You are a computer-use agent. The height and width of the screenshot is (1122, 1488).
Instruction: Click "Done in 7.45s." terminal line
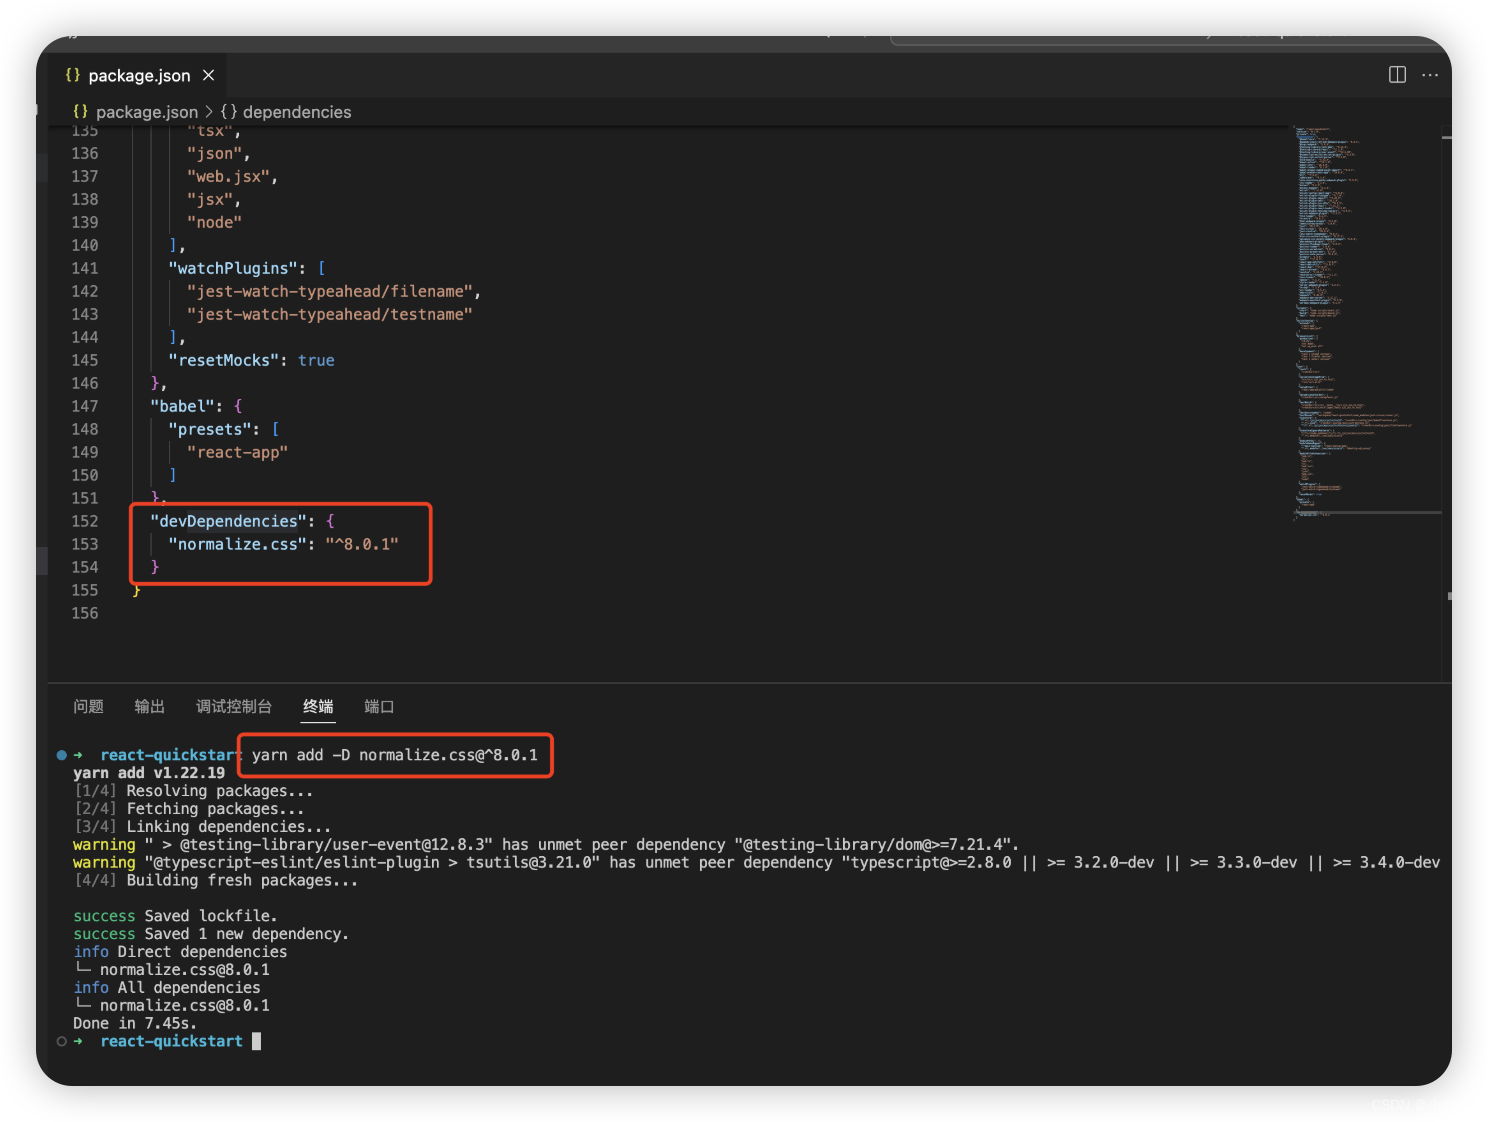135,1023
